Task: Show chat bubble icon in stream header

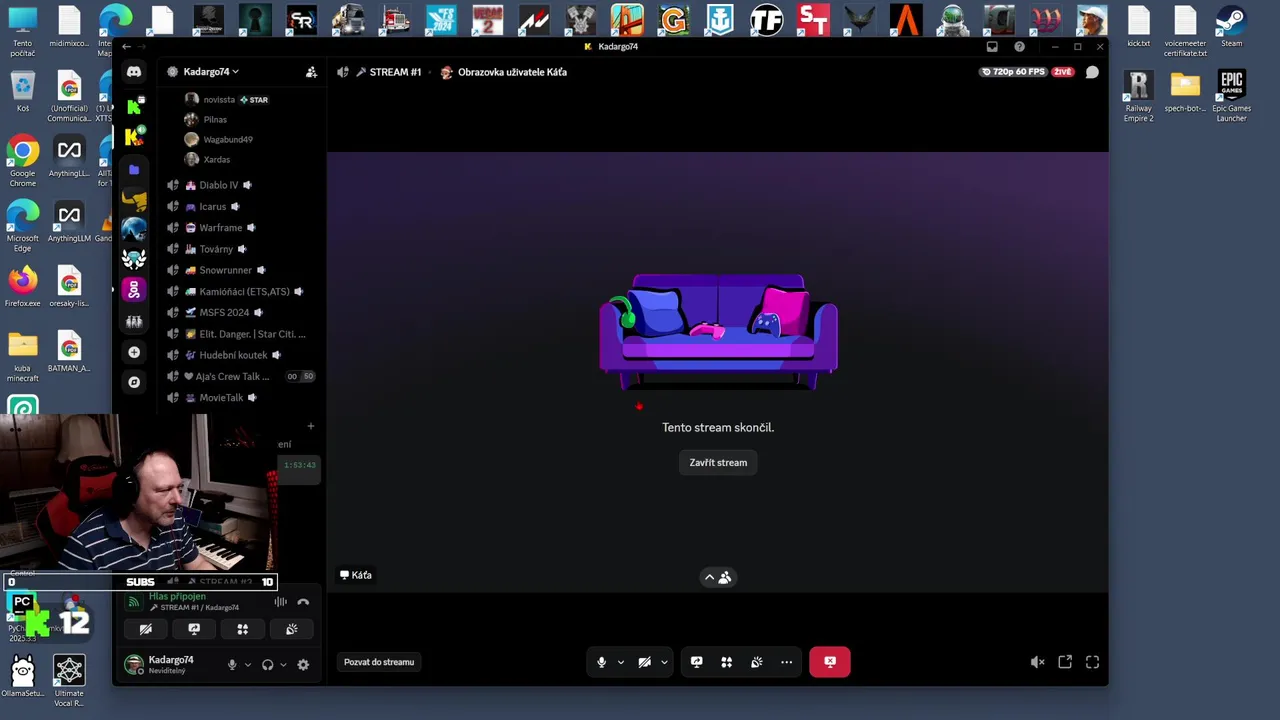Action: click(1092, 72)
